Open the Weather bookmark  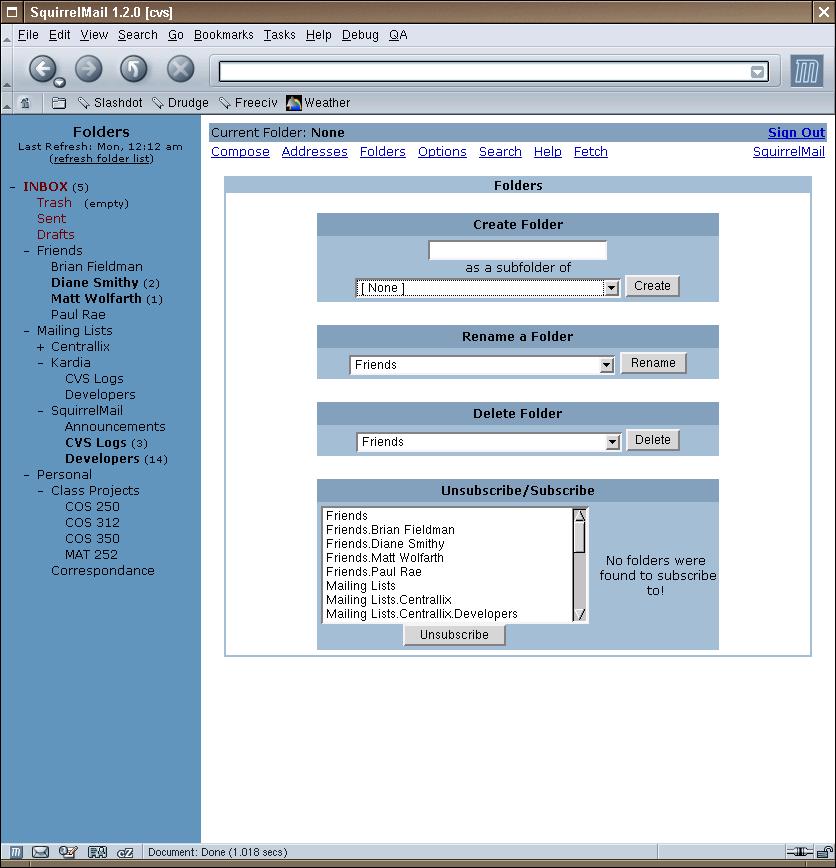click(x=318, y=103)
